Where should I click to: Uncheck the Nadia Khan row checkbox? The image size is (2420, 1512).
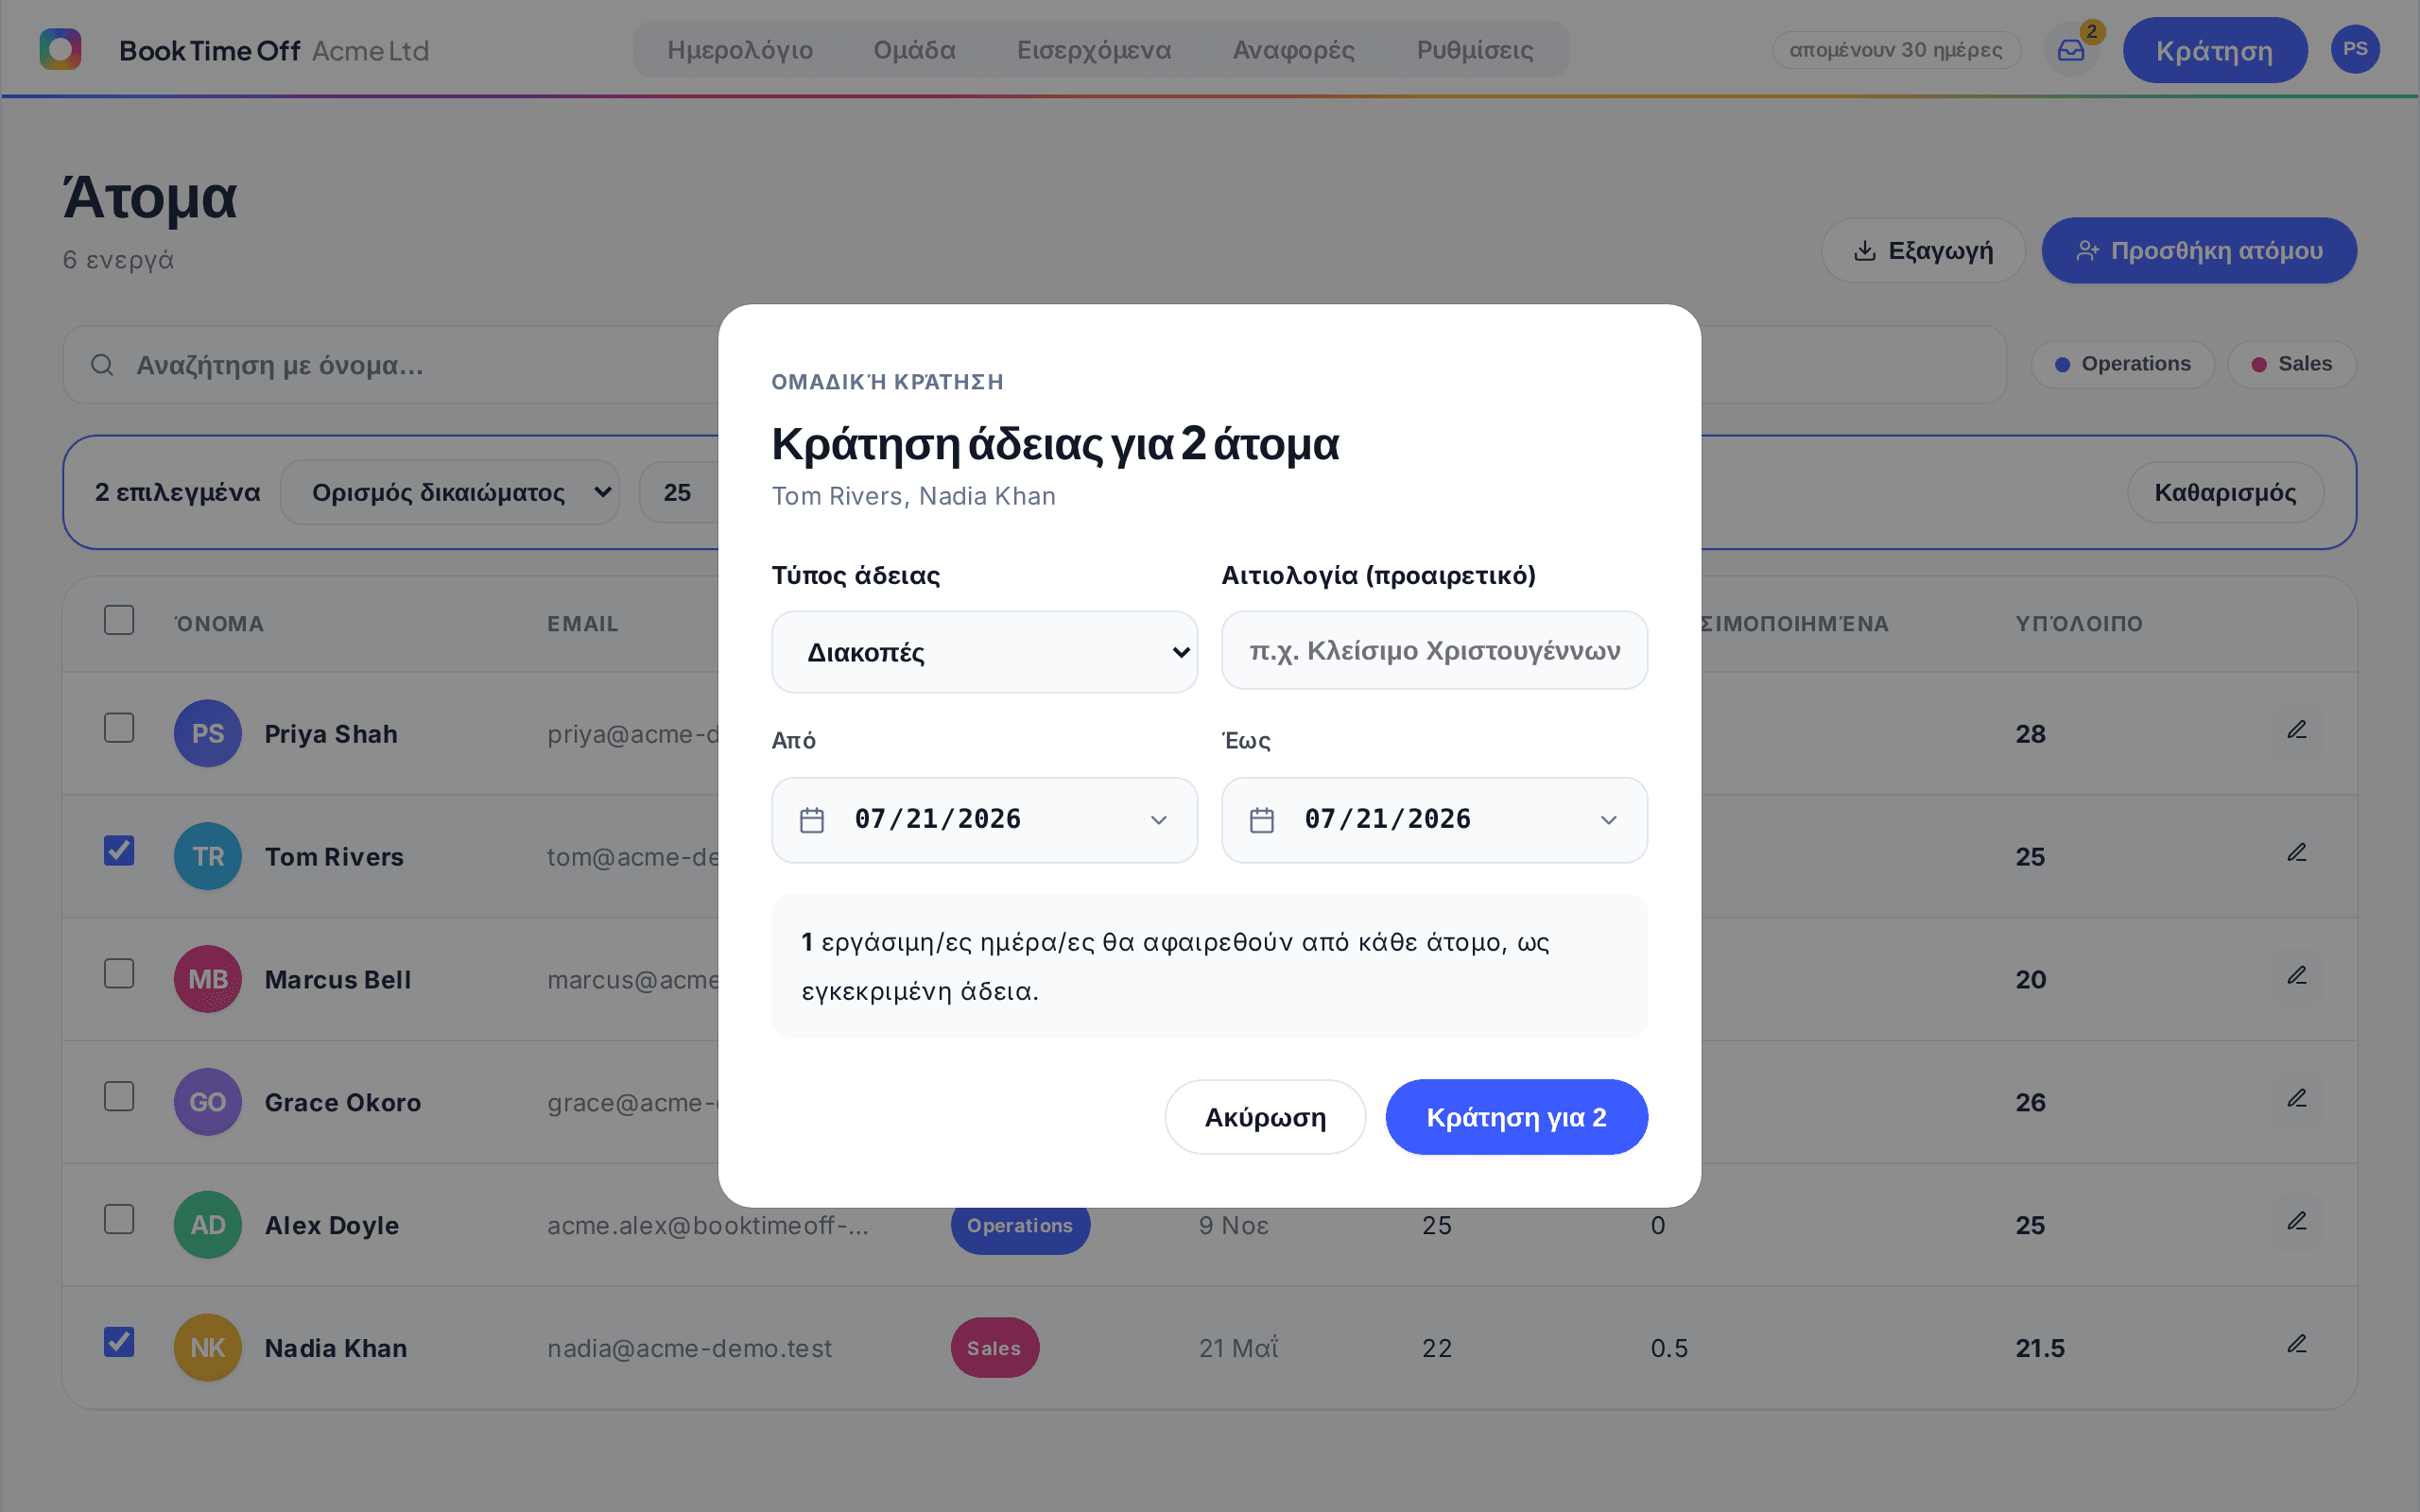119,1343
